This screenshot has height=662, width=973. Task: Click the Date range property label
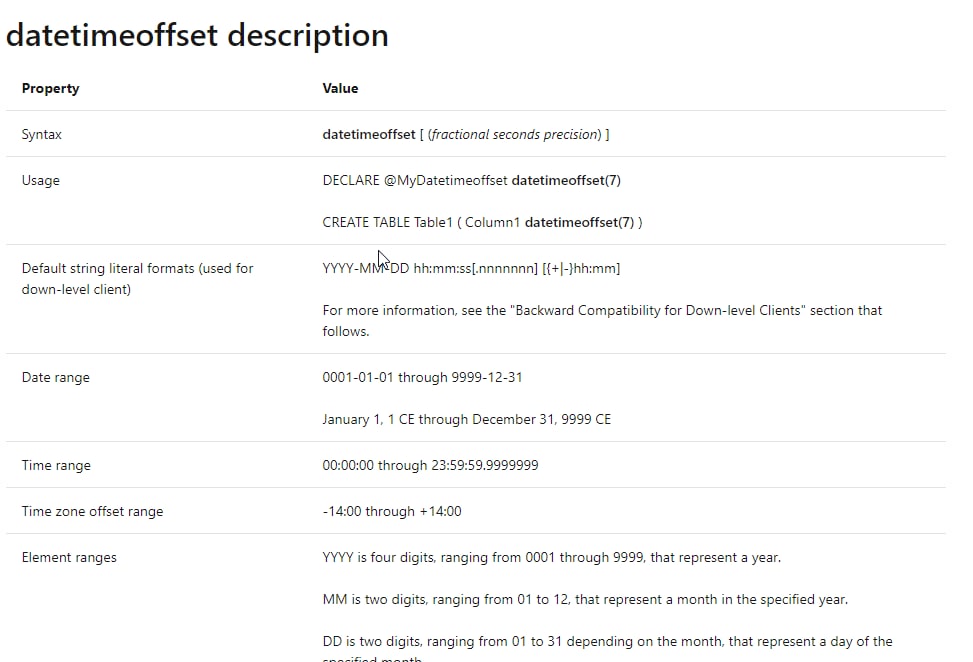(x=56, y=377)
